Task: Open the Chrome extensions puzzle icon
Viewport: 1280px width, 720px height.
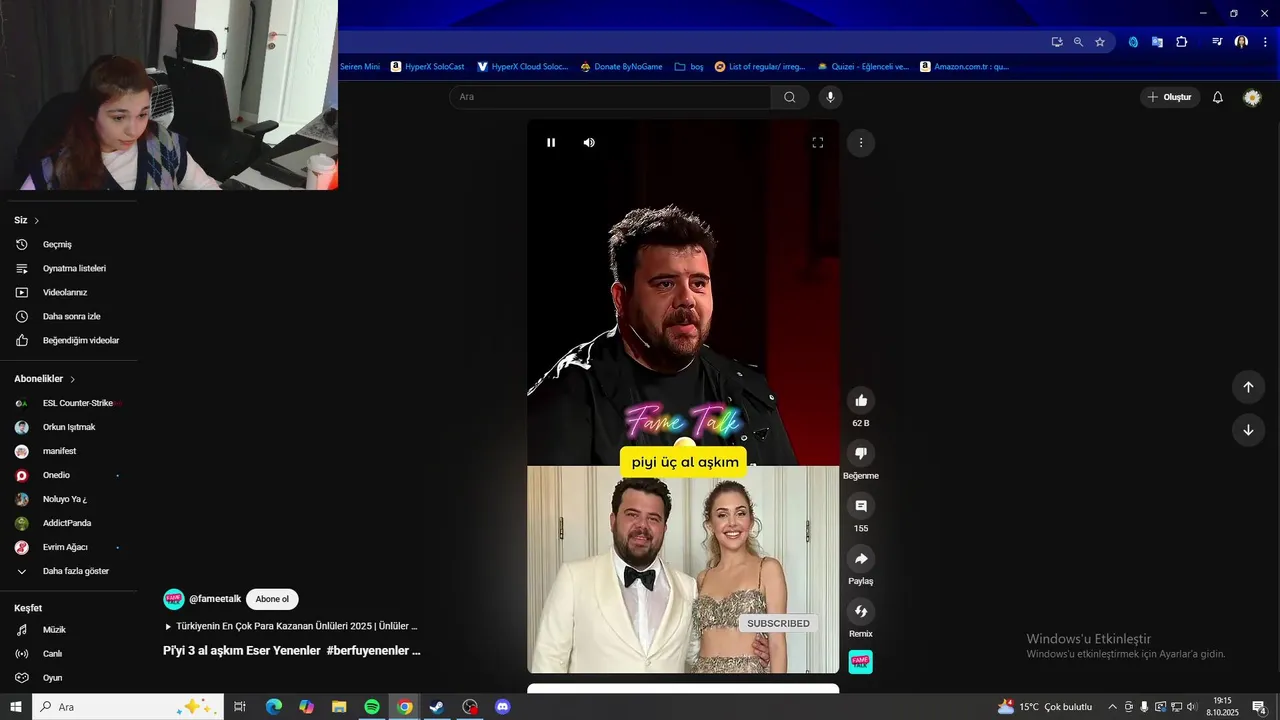Action: [1181, 42]
